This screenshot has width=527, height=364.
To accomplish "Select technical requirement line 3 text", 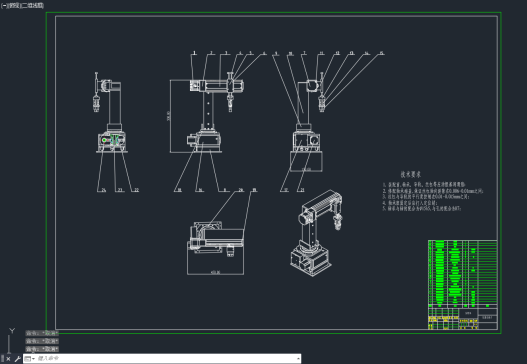I will click(x=426, y=197).
